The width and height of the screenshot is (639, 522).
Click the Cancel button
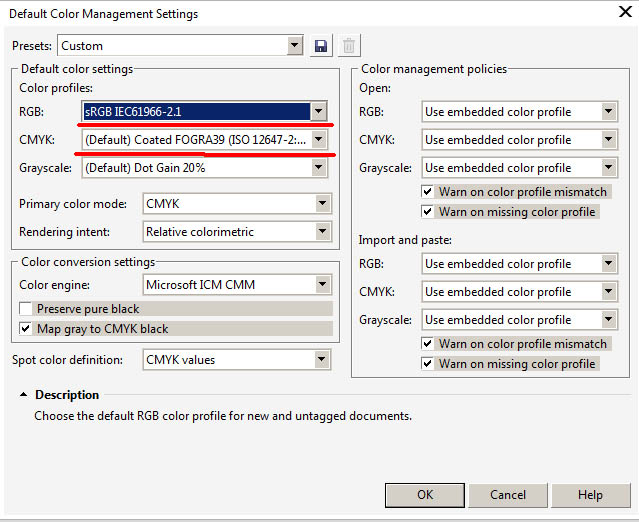click(x=508, y=495)
